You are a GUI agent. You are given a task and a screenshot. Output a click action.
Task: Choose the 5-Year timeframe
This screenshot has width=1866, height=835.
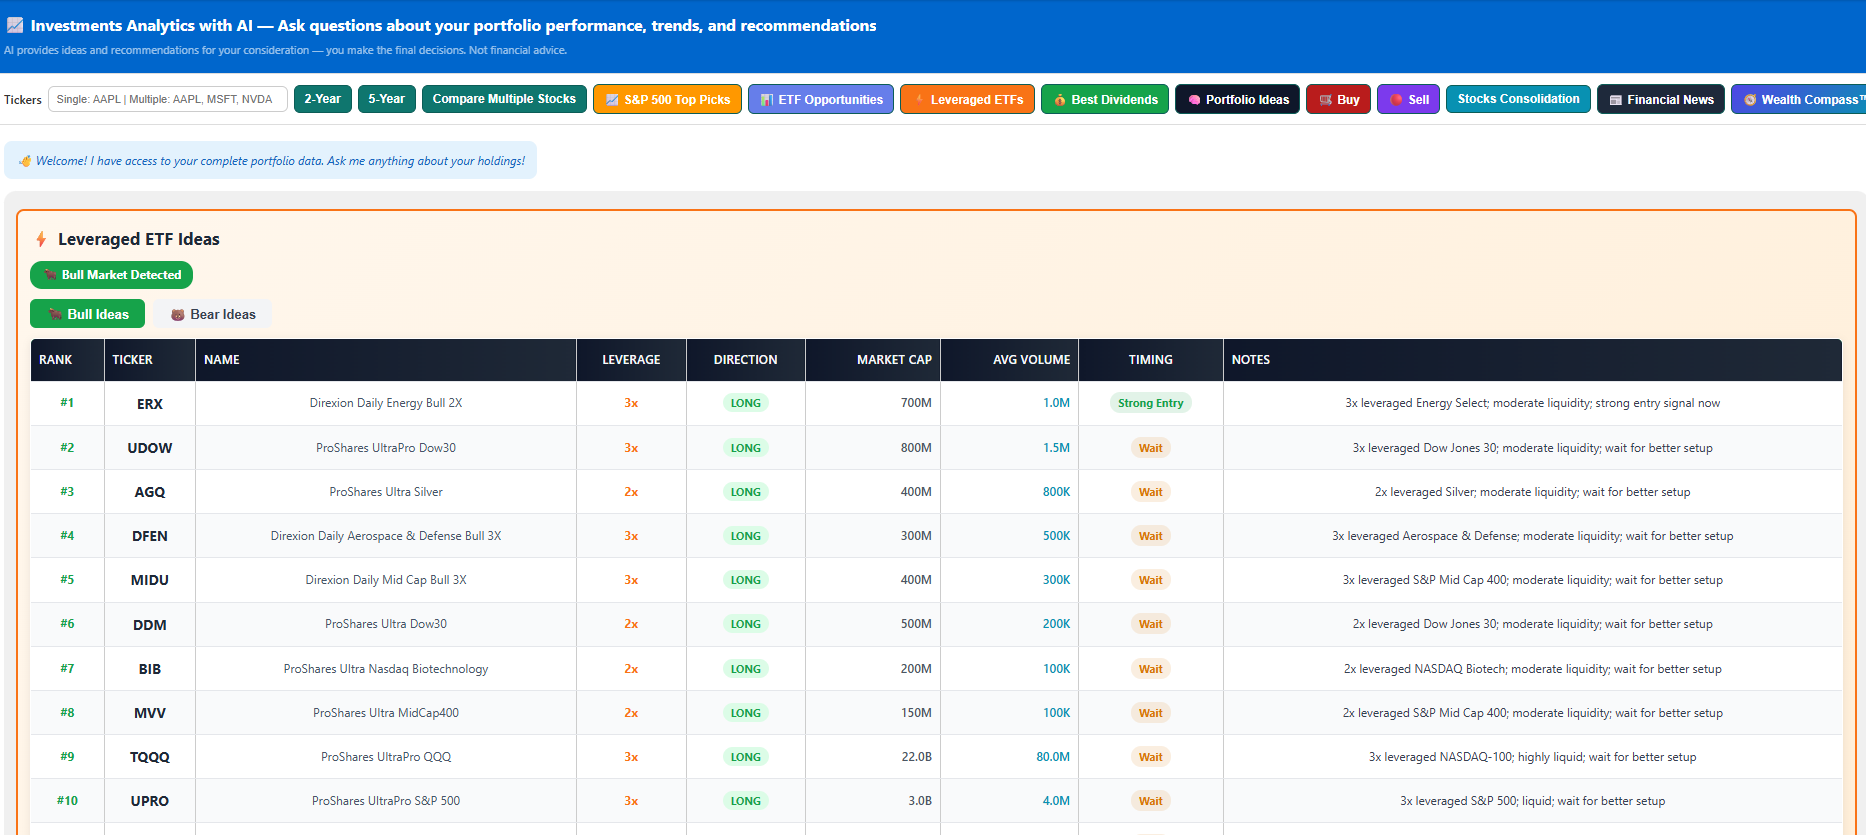(x=386, y=99)
